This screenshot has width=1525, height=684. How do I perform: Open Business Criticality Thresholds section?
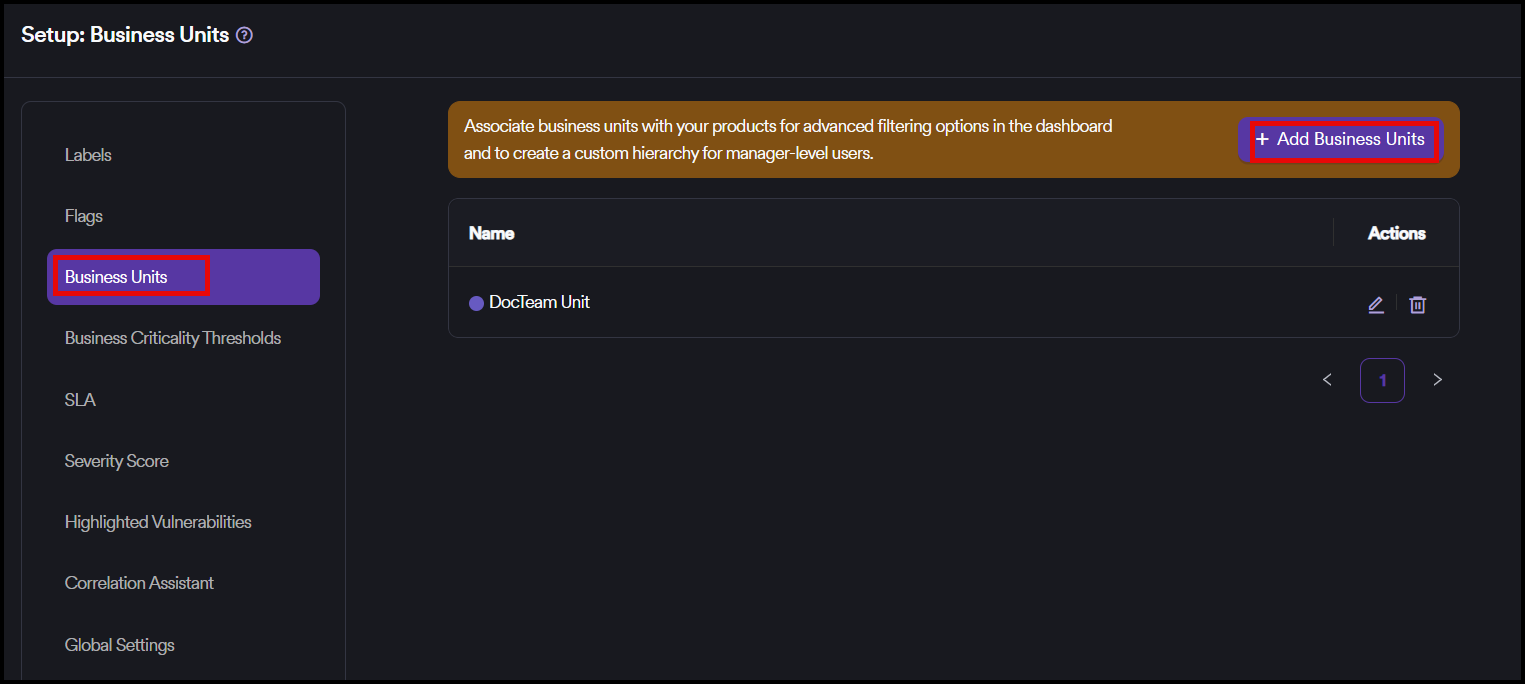(x=173, y=338)
